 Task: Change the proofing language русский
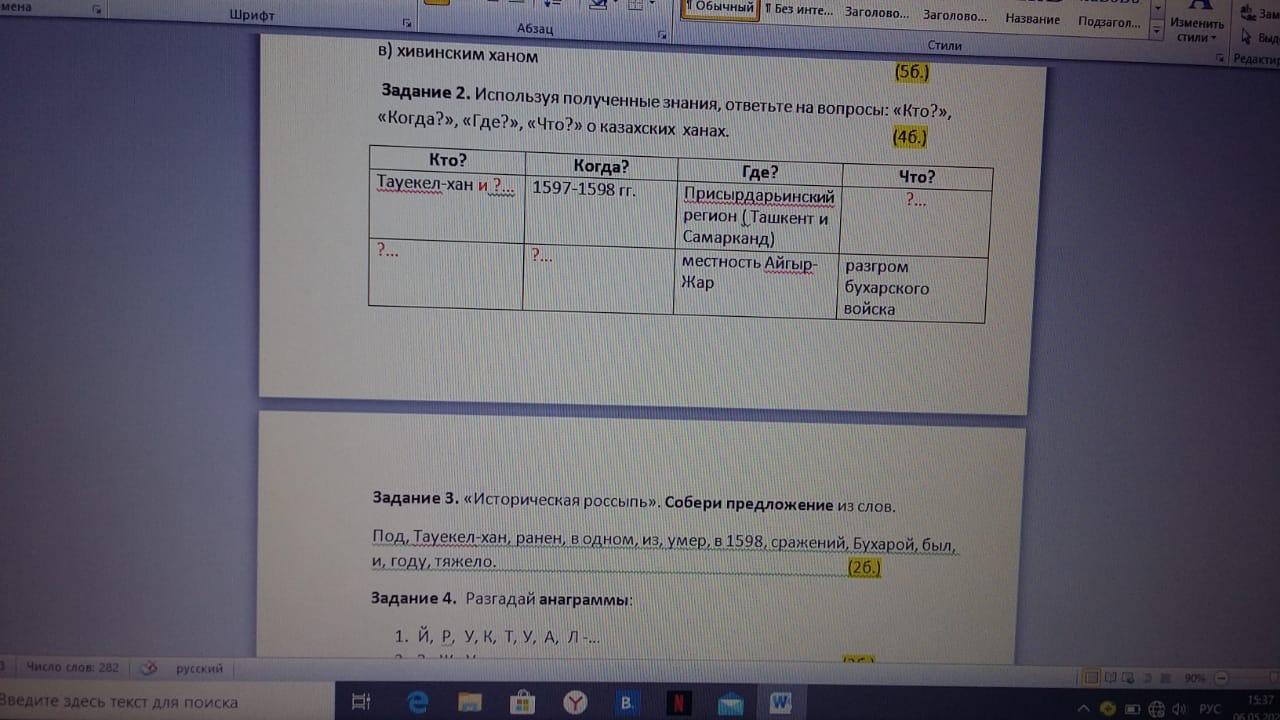pyautogui.click(x=200, y=668)
